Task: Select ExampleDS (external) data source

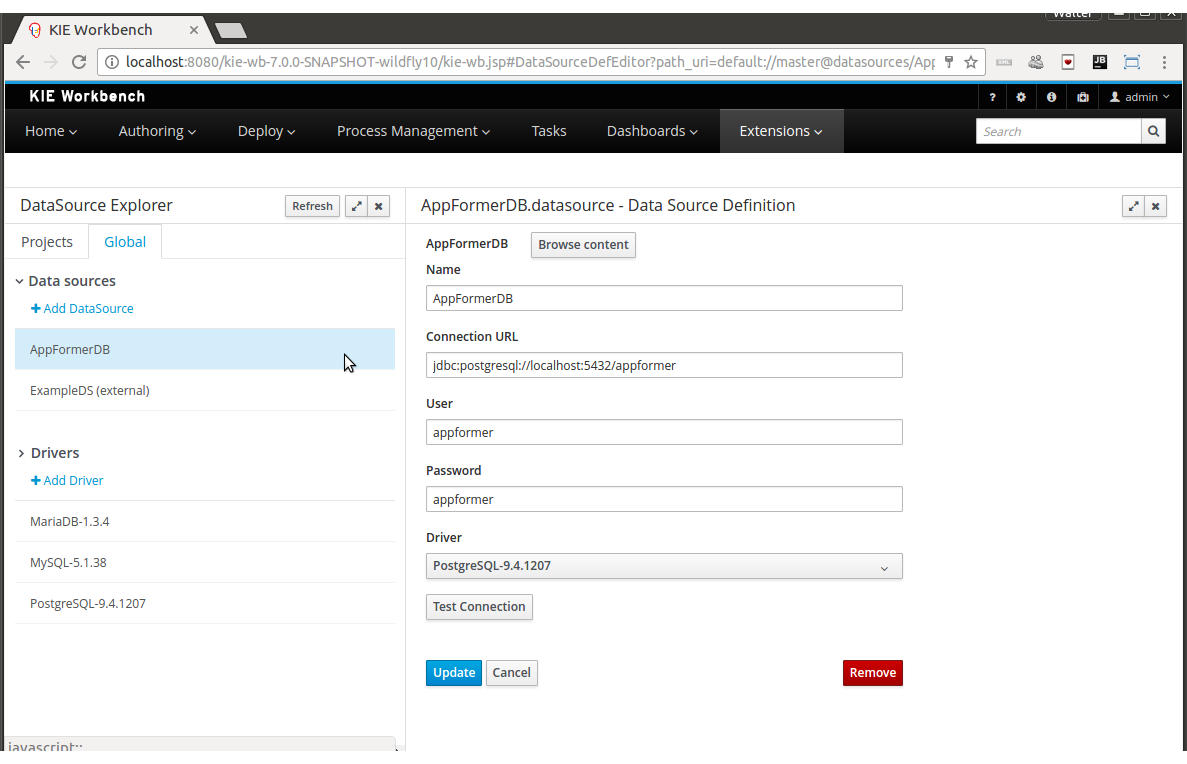Action: click(90, 391)
